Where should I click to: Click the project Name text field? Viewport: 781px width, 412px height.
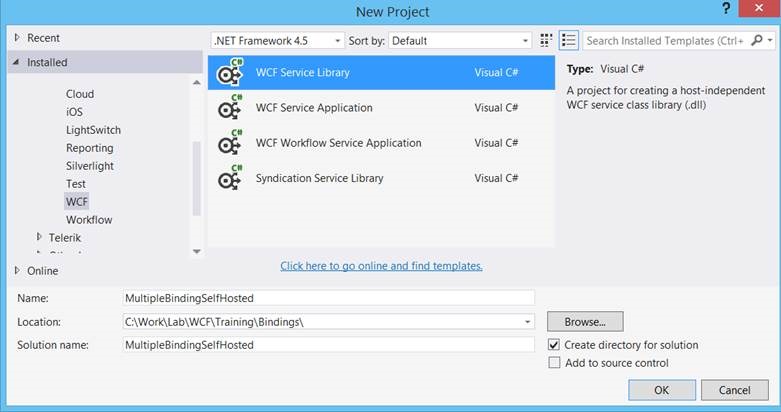click(327, 298)
